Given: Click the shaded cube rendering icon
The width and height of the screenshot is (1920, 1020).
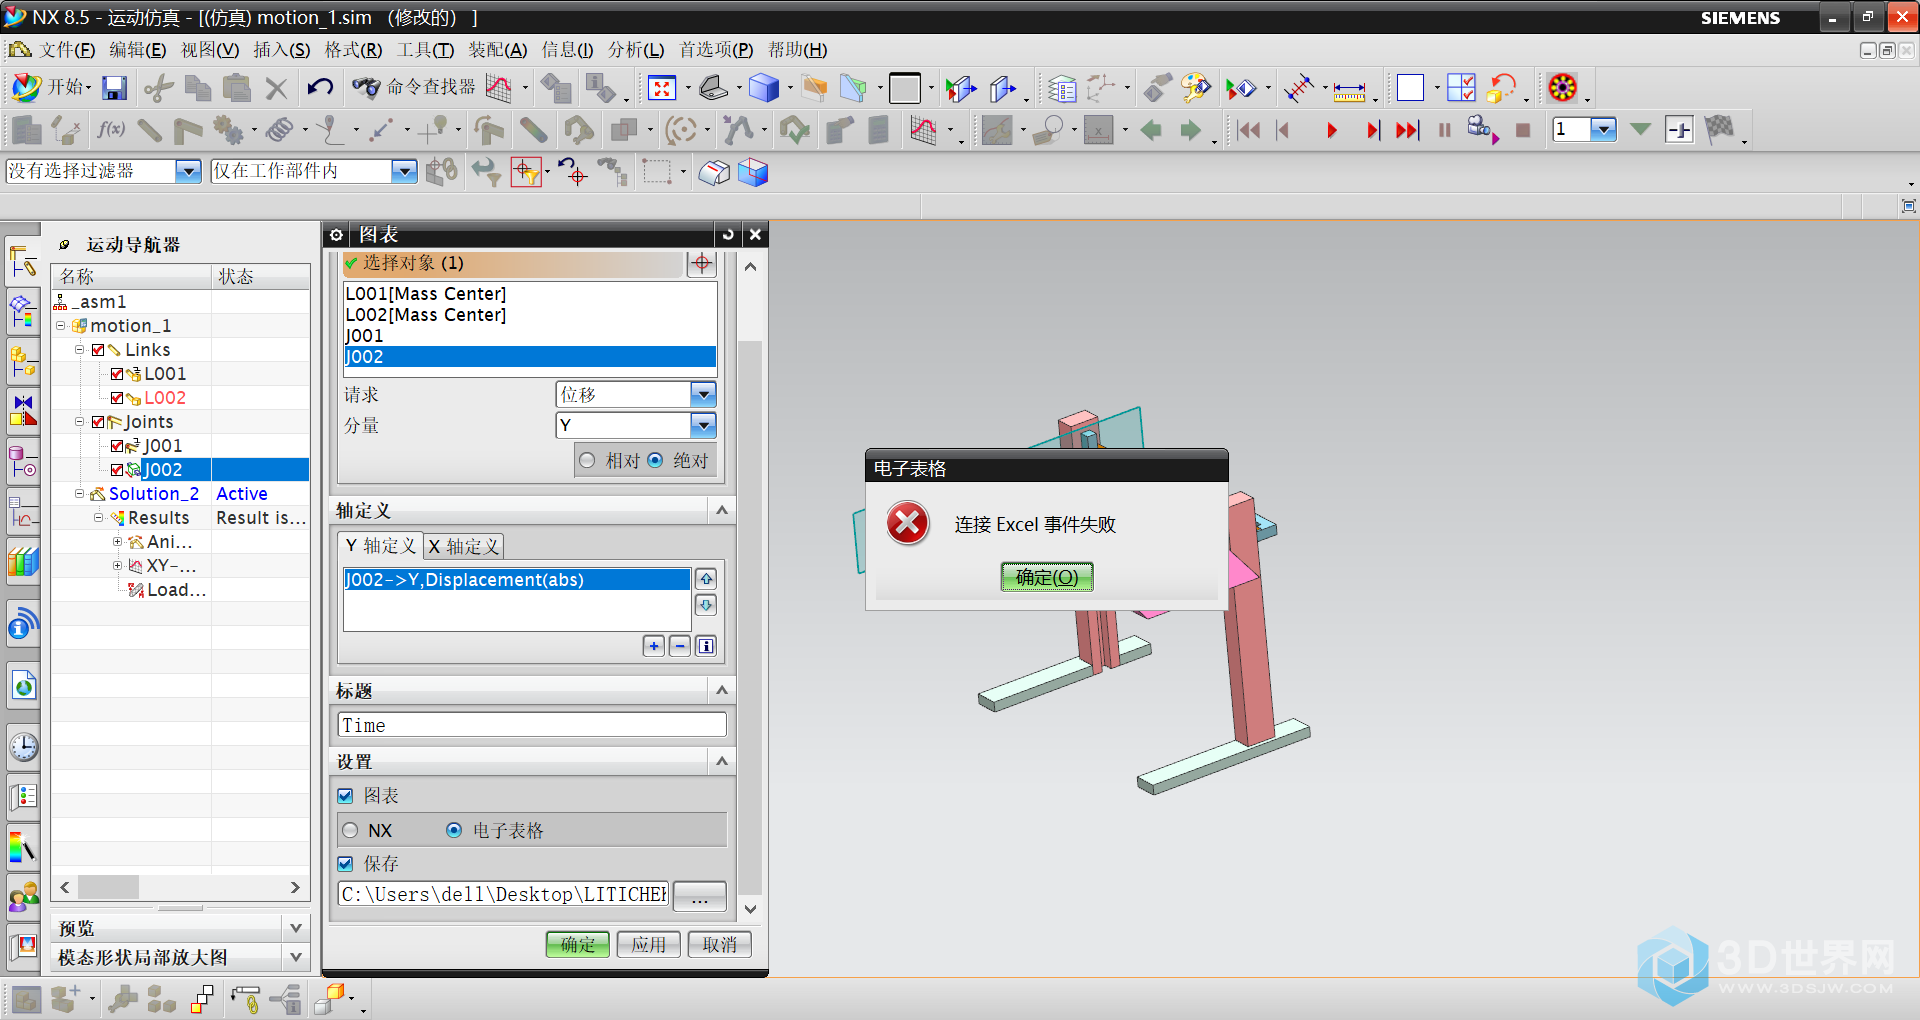Looking at the screenshot, I should coord(764,88).
